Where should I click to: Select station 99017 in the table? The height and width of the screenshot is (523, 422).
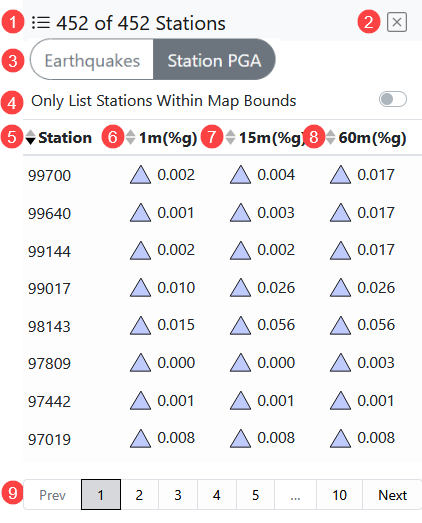point(49,289)
